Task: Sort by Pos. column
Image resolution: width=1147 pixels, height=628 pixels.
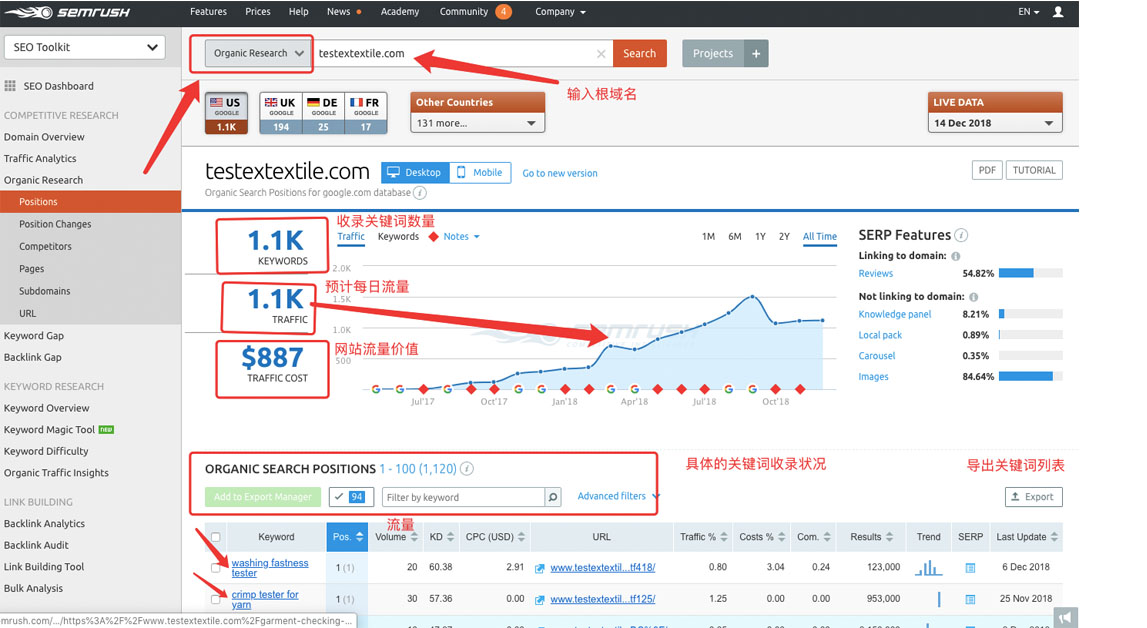Action: (347, 537)
